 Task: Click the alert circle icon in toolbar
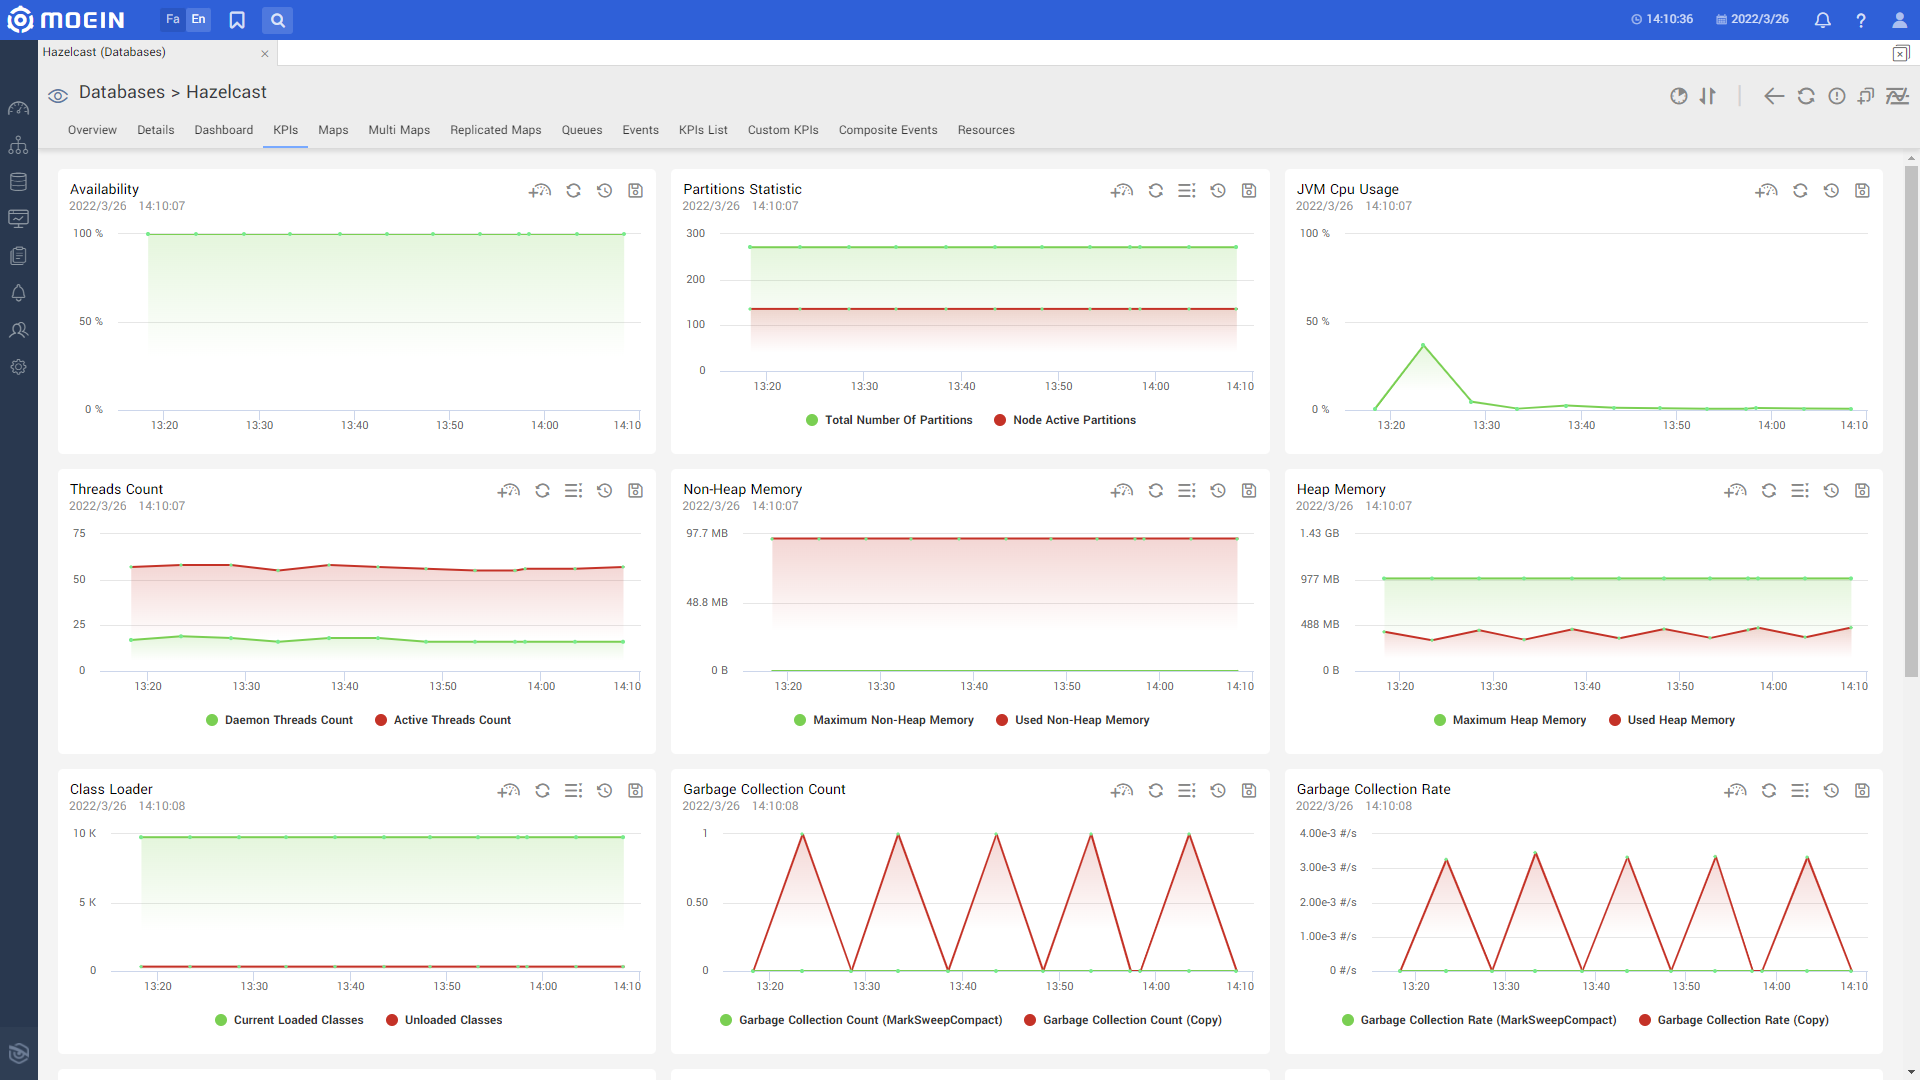pos(1837,96)
